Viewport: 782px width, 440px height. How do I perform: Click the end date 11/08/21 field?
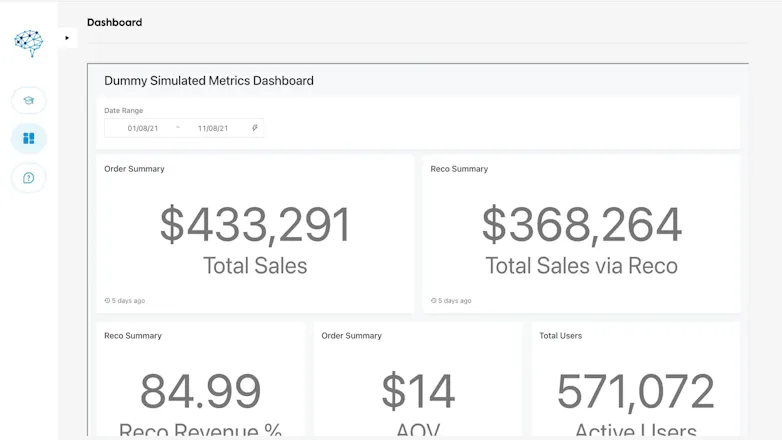click(213, 128)
